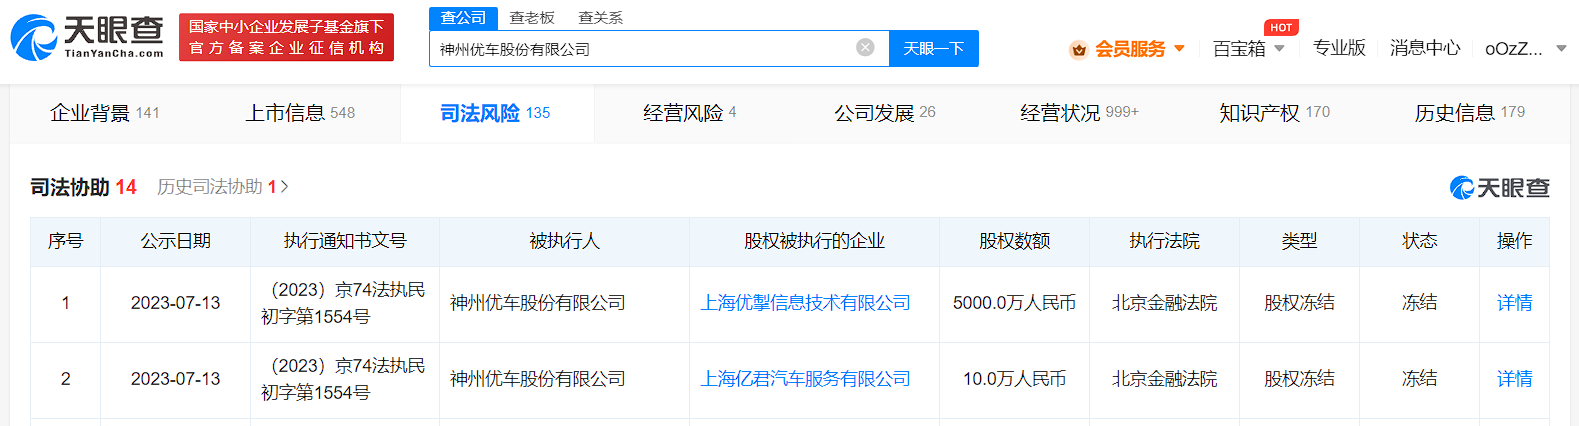Open the oOzZ... user account dropdown
The width and height of the screenshot is (1579, 426).
coord(1525,48)
